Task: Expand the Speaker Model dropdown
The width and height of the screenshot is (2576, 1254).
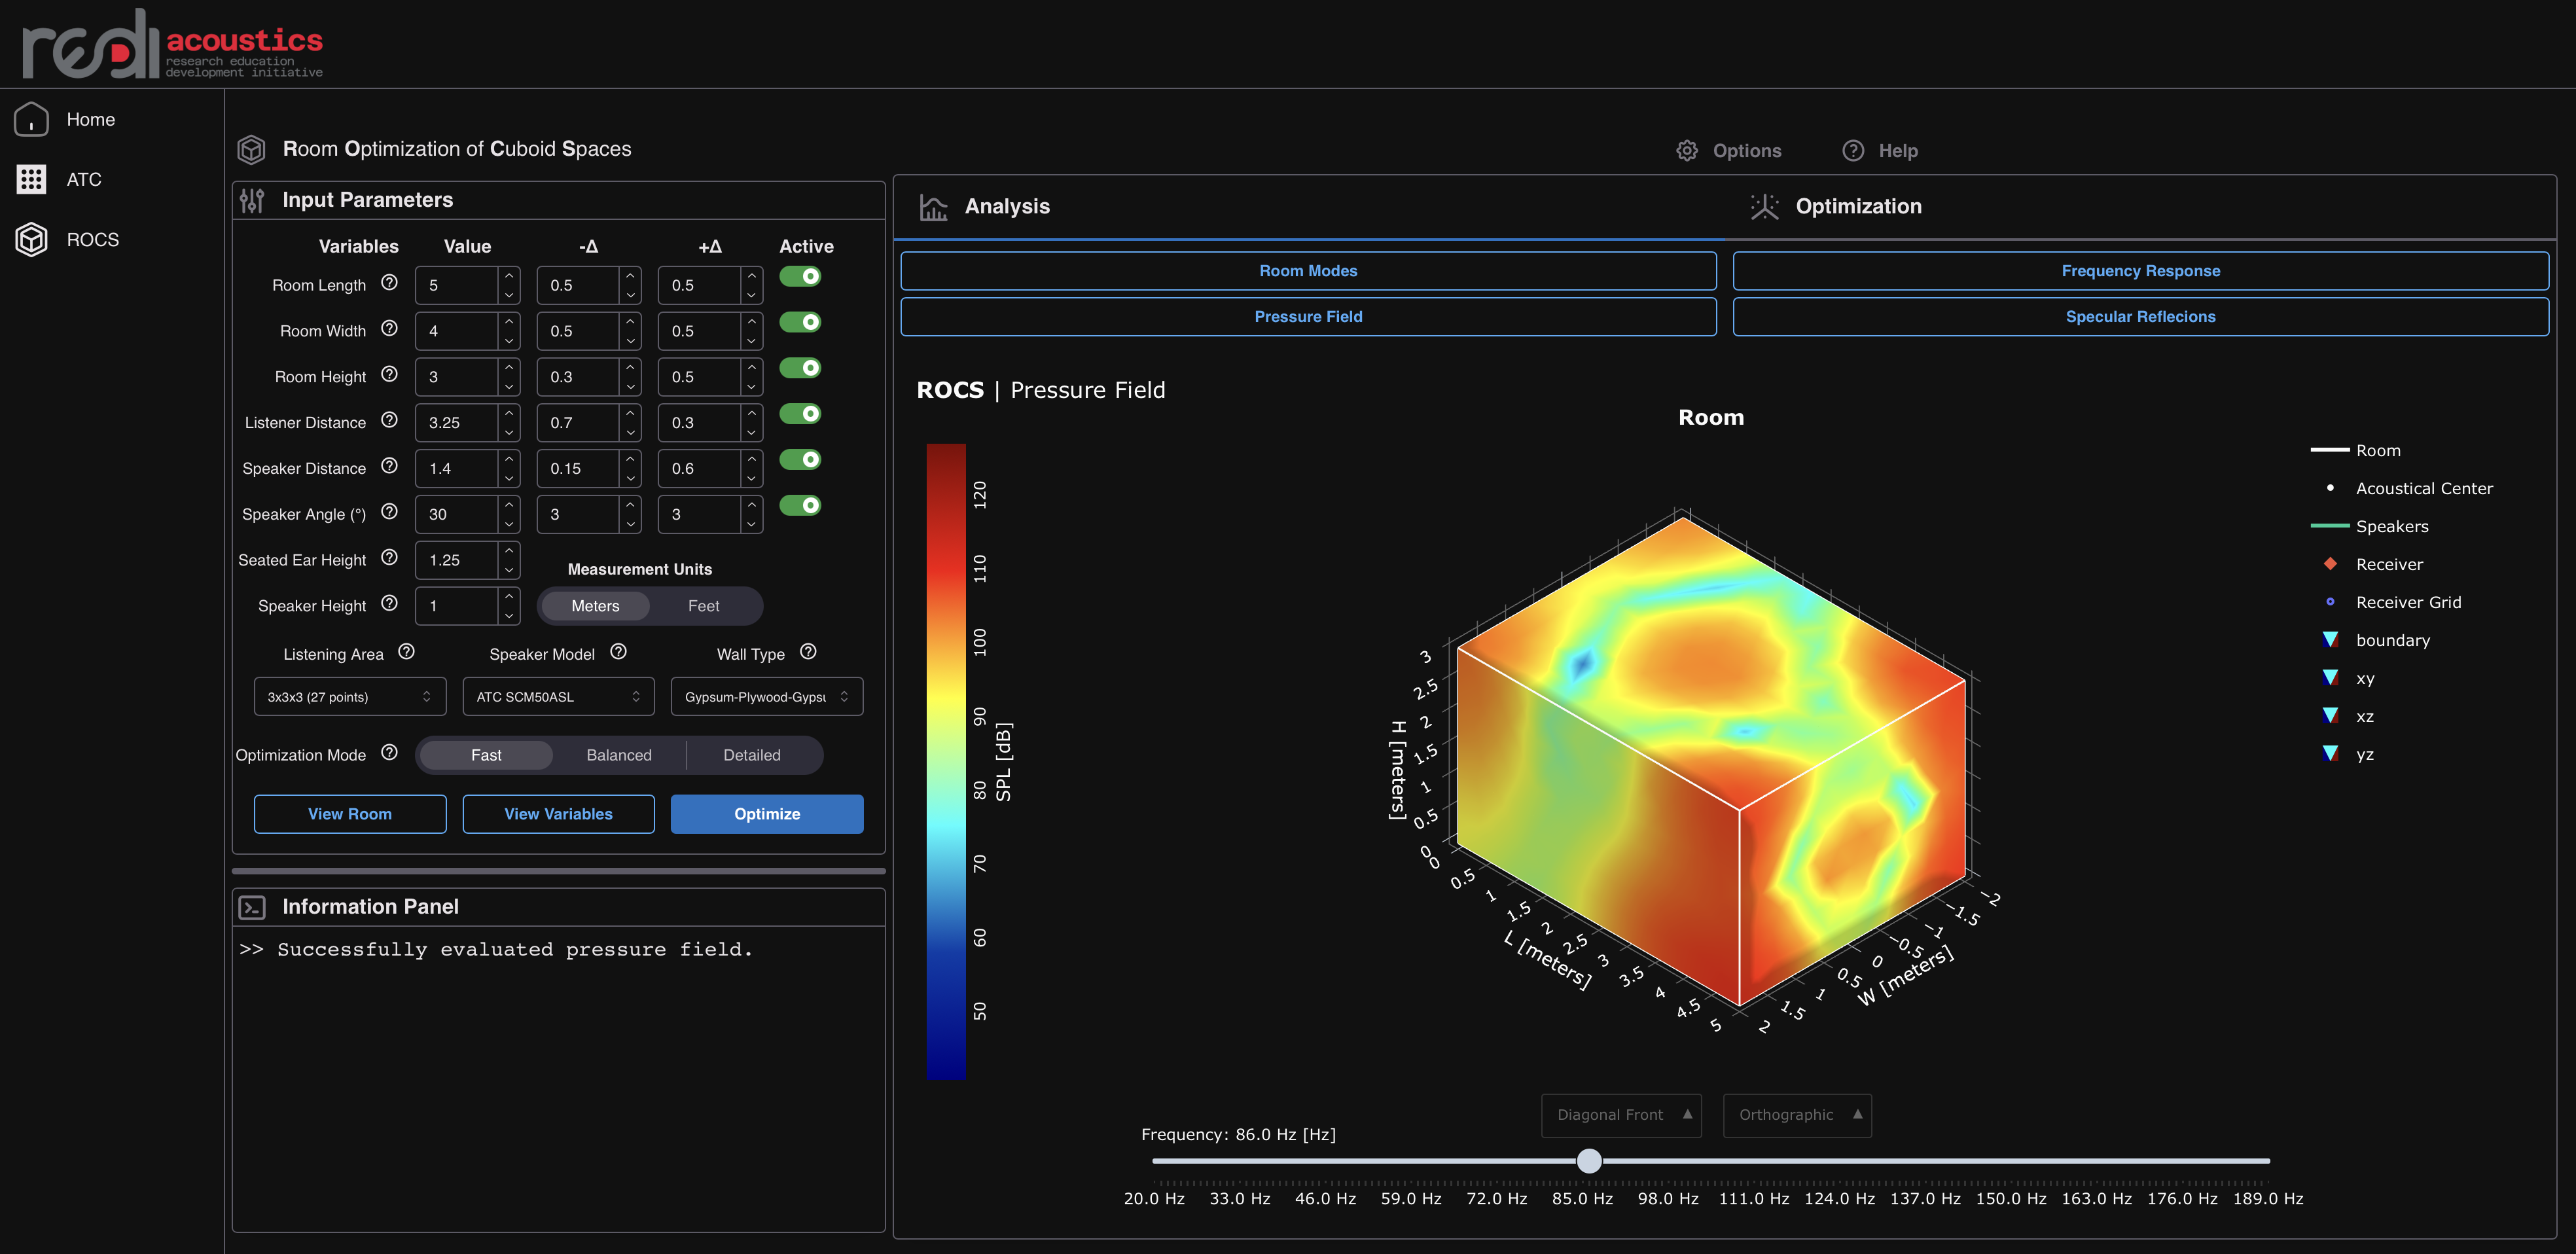Action: [558, 697]
